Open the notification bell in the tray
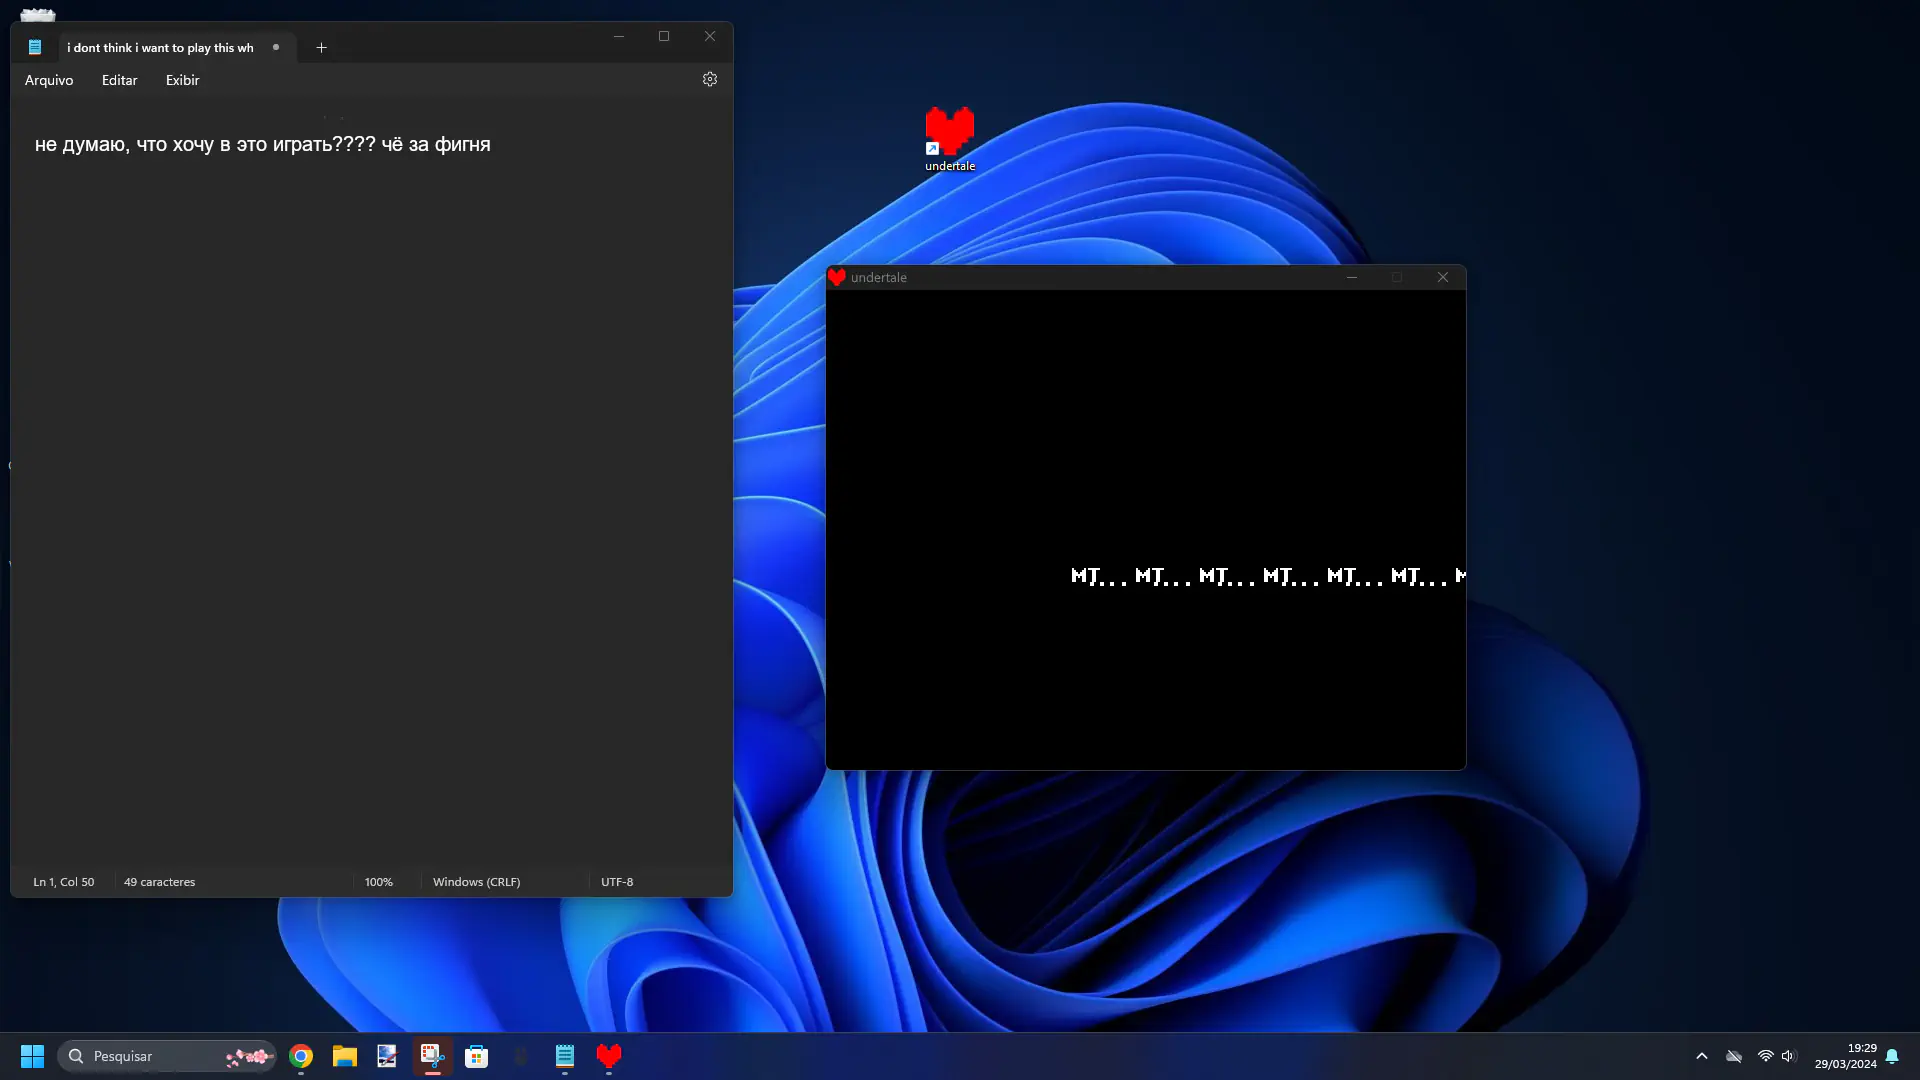The width and height of the screenshot is (1920, 1080). [x=1892, y=1056]
